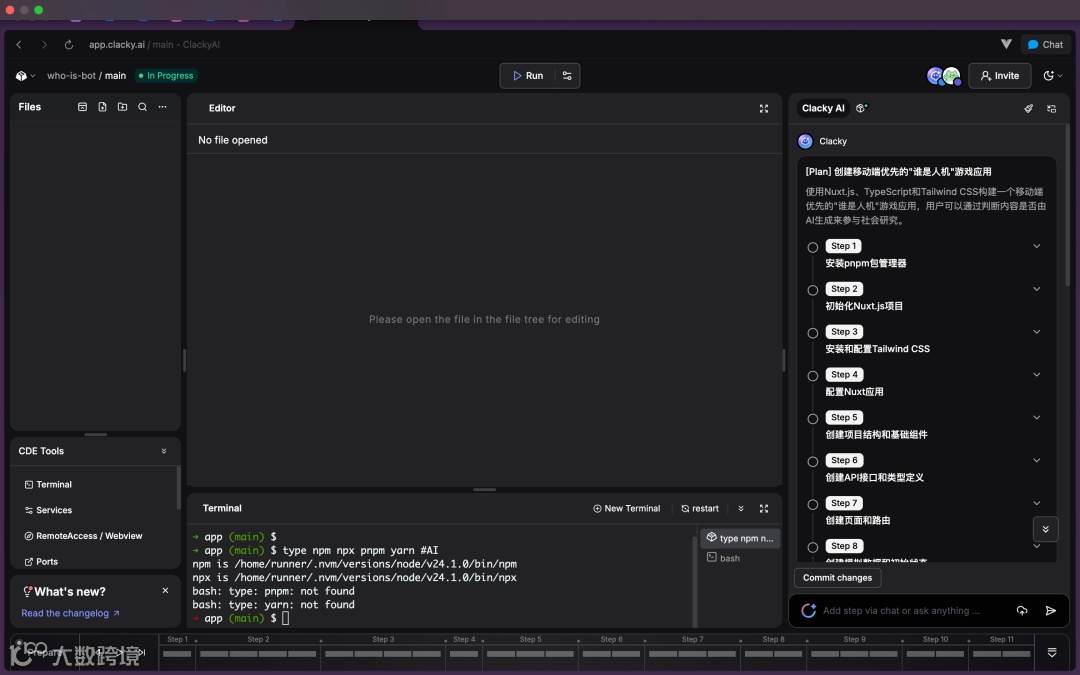
Task: Click the upload icon in chat input
Action: 1022,611
